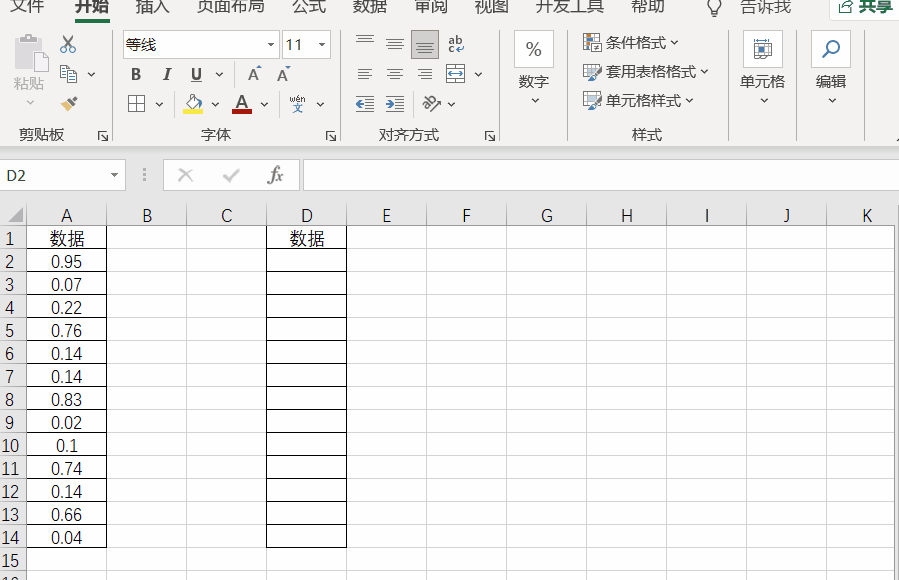Image resolution: width=899 pixels, height=580 pixels.
Task: Expand borders dropdown arrow
Action: 159,104
